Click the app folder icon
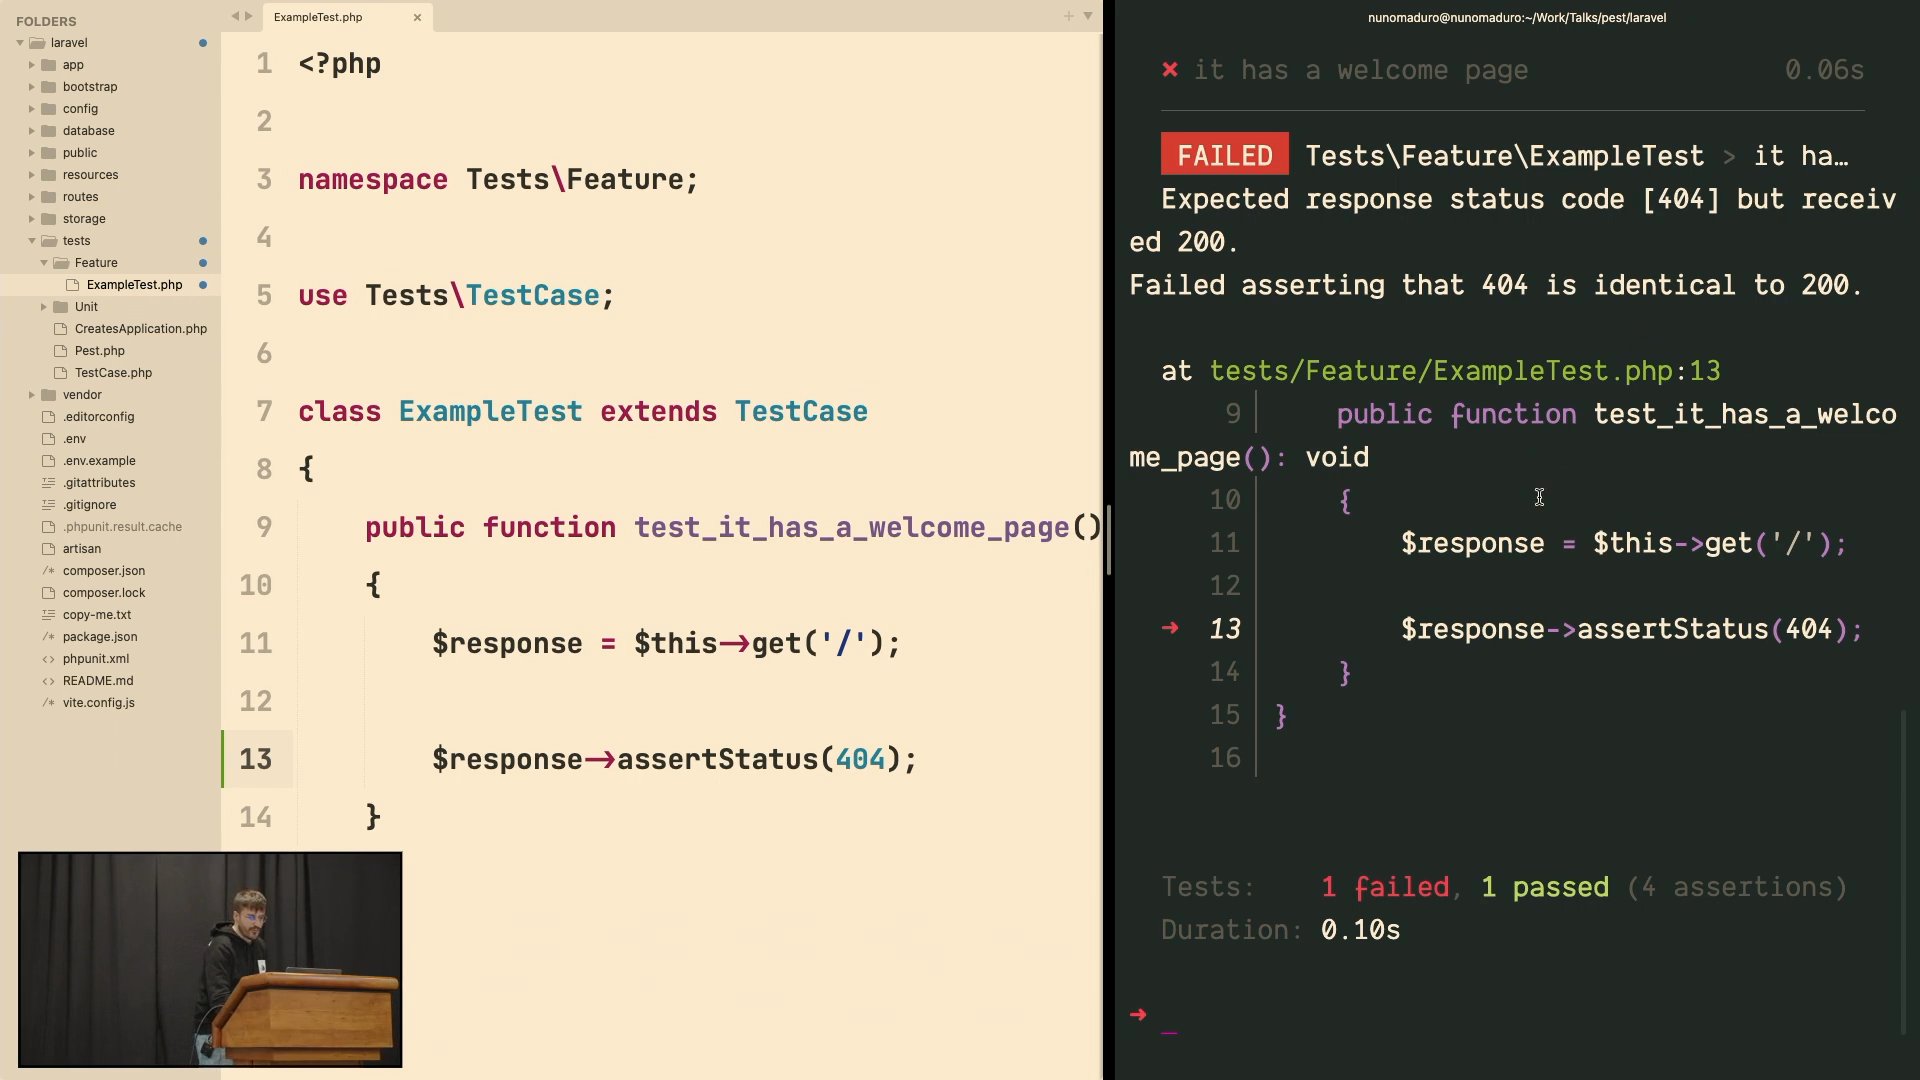 (x=48, y=65)
